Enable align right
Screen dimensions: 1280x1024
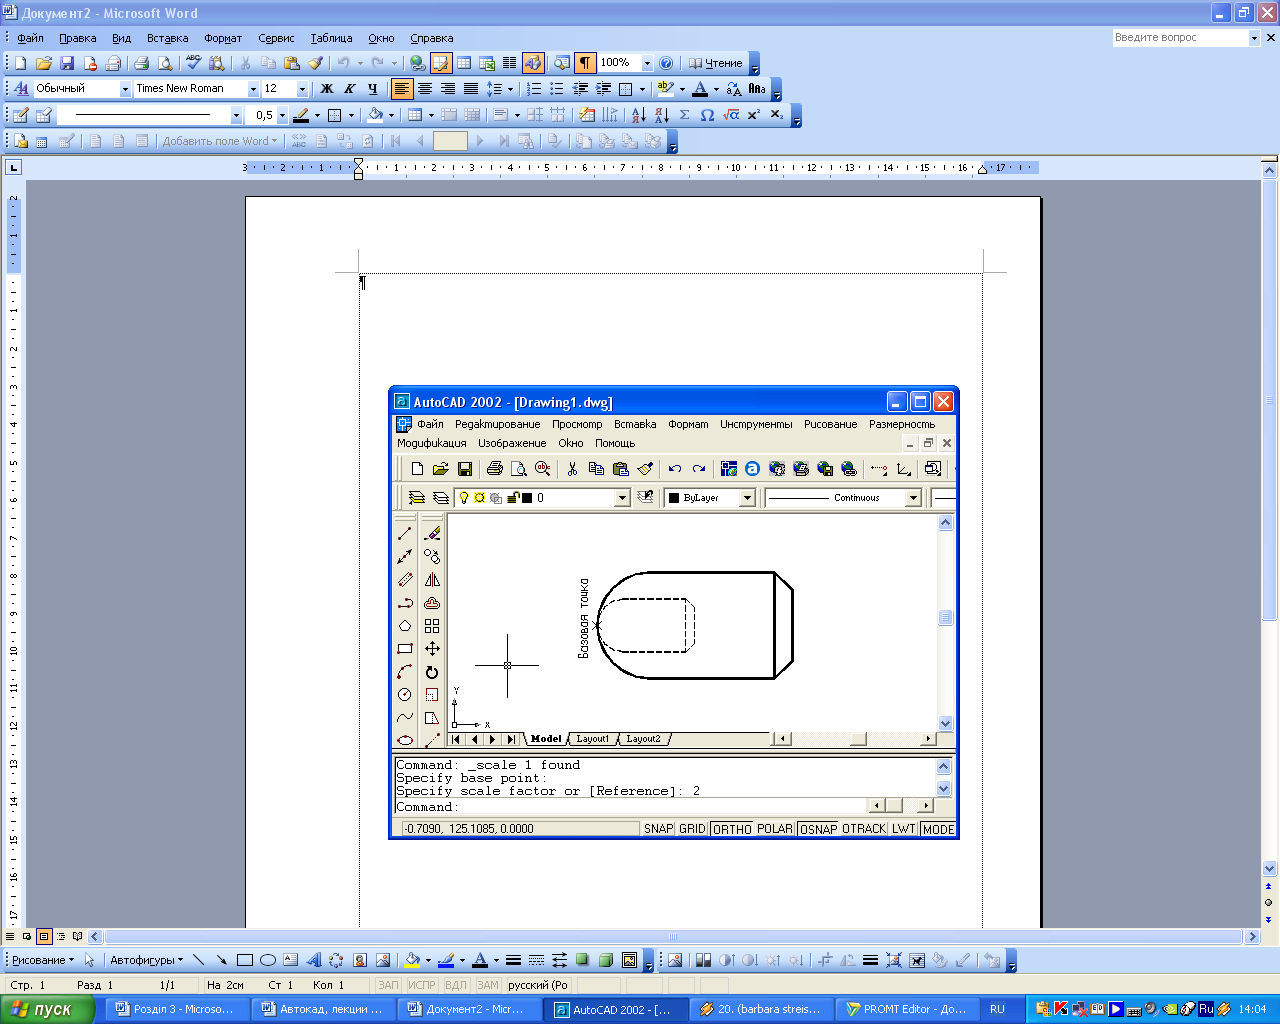click(x=448, y=89)
